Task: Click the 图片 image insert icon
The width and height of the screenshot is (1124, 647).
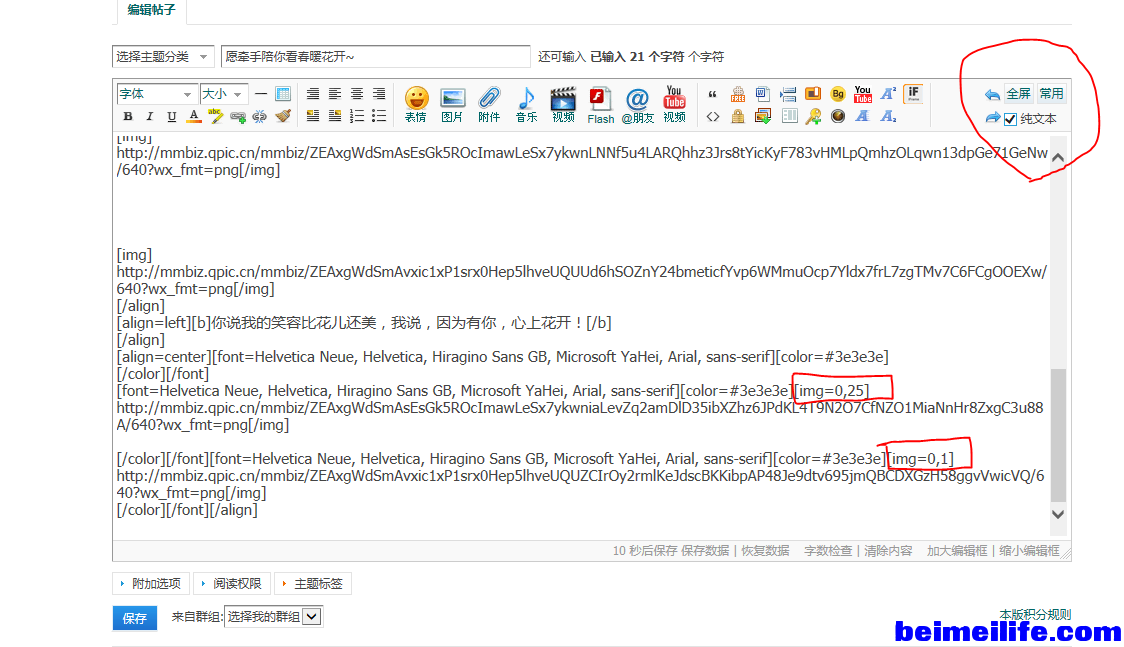Action: point(452,103)
